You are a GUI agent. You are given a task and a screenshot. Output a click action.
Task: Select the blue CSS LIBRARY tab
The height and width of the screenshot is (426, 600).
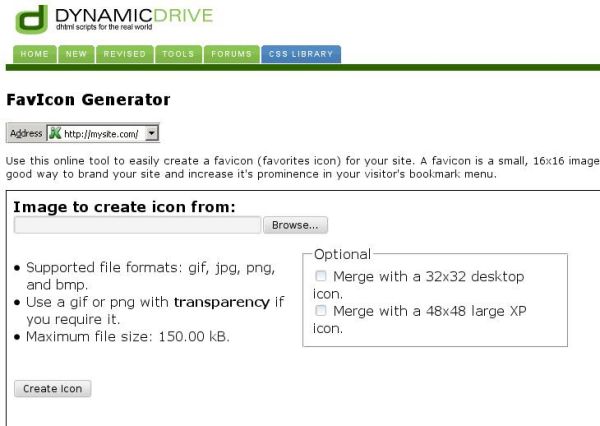[x=301, y=54]
